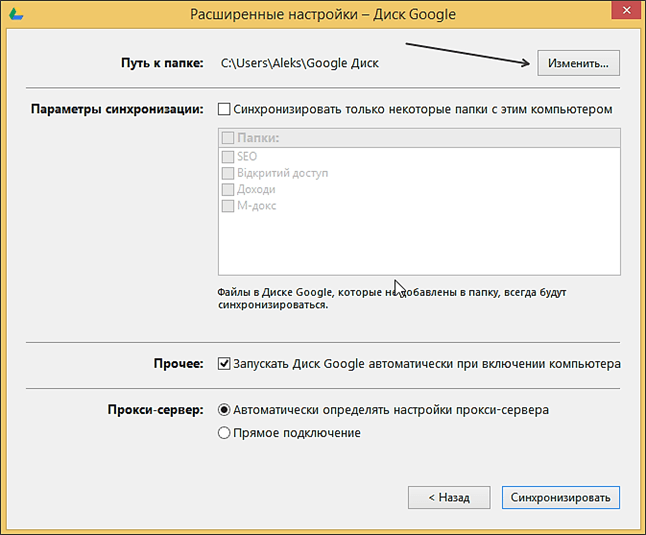This screenshot has height=535, width=646.
Task: Click empty area of the folders list
Action: point(420,245)
